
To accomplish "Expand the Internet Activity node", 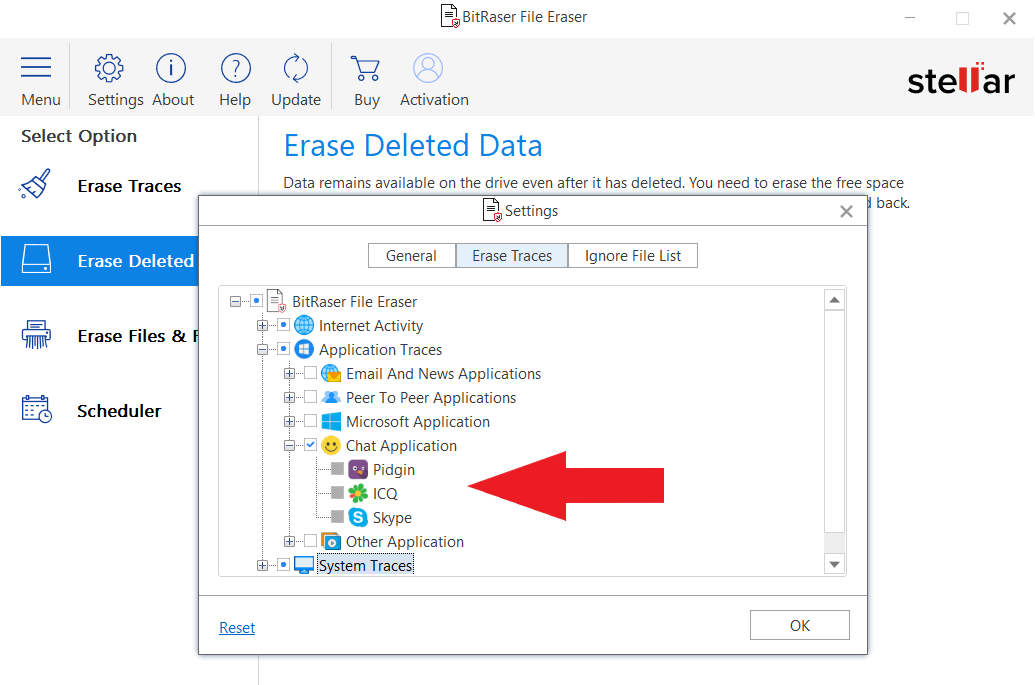I will [x=262, y=325].
